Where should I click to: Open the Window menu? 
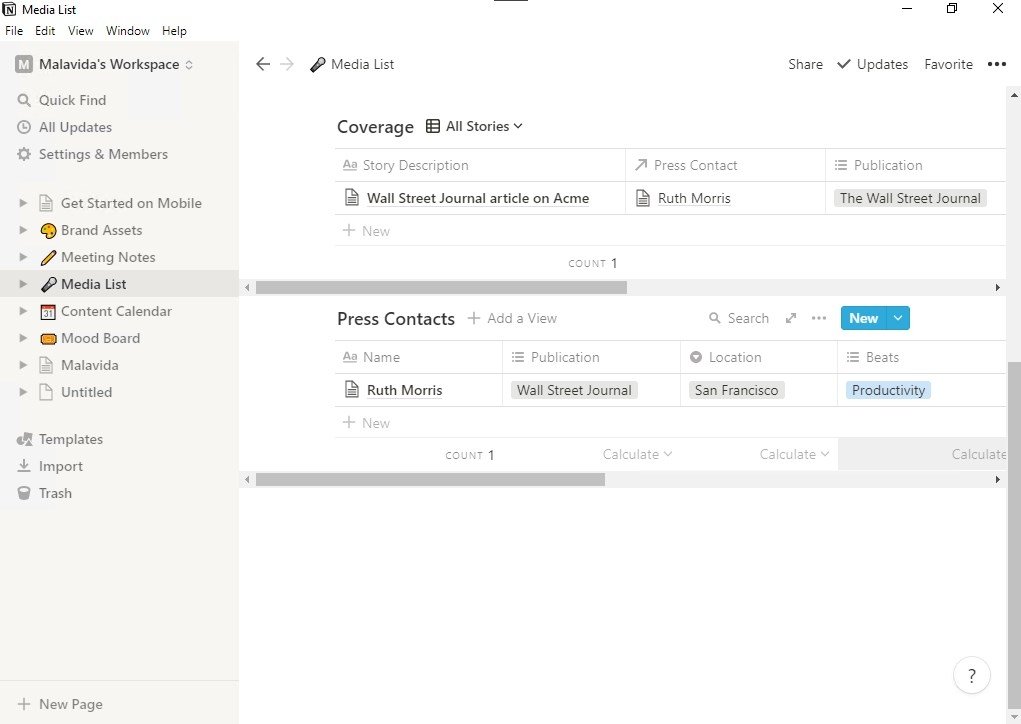pyautogui.click(x=128, y=31)
